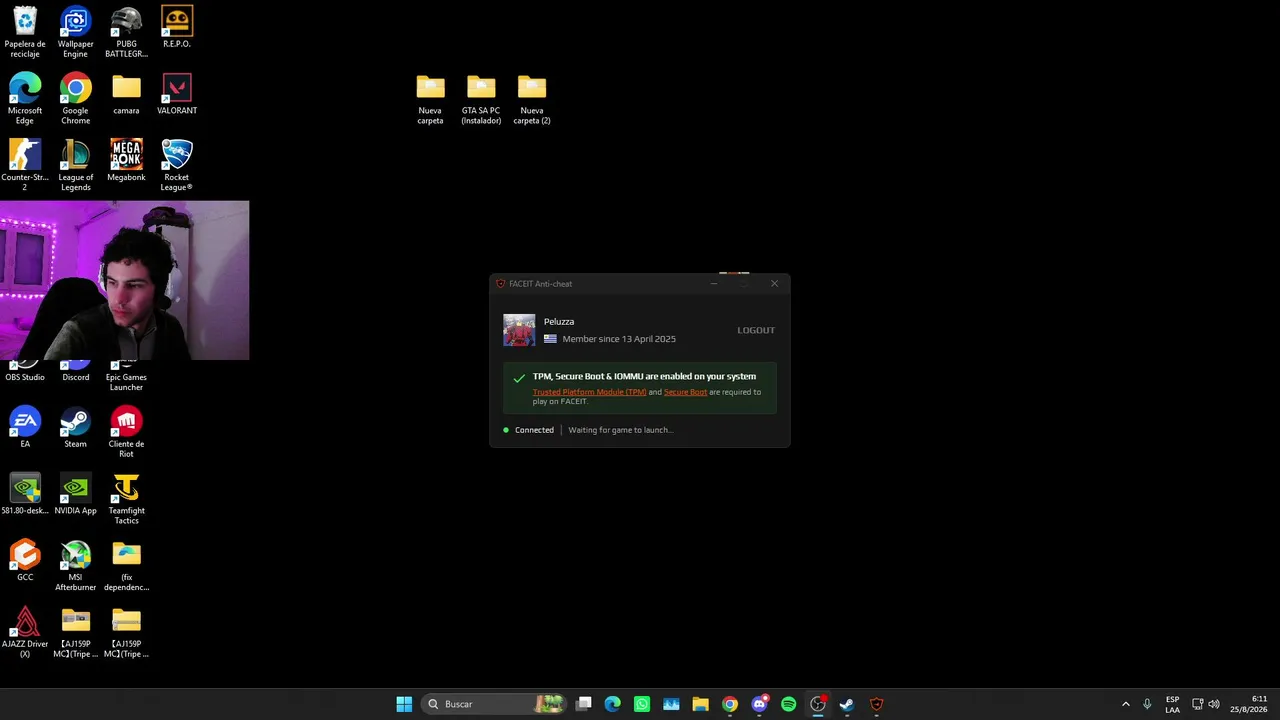This screenshot has width=1280, height=720.
Task: Click the Peluzza username text
Action: 559,322
